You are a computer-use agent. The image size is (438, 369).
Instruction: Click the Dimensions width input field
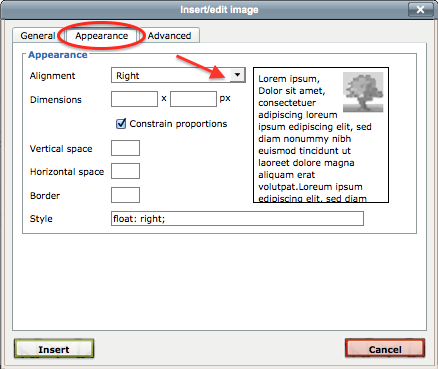[134, 99]
